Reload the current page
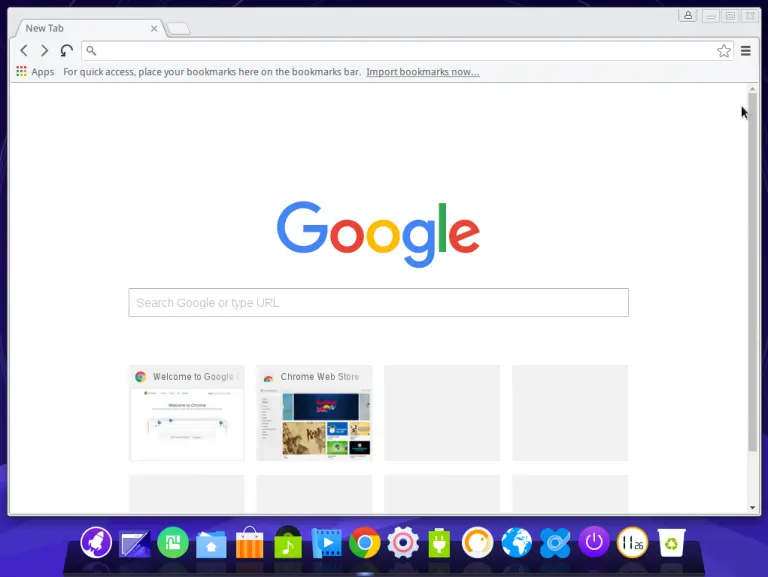This screenshot has height=577, width=768. [66, 51]
